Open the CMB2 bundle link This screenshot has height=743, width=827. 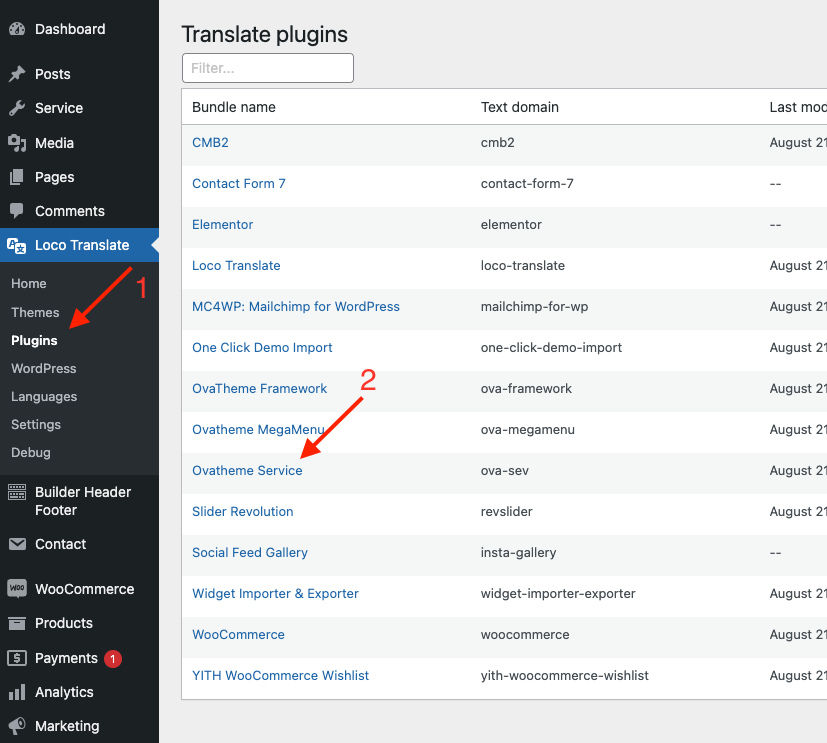coord(210,143)
